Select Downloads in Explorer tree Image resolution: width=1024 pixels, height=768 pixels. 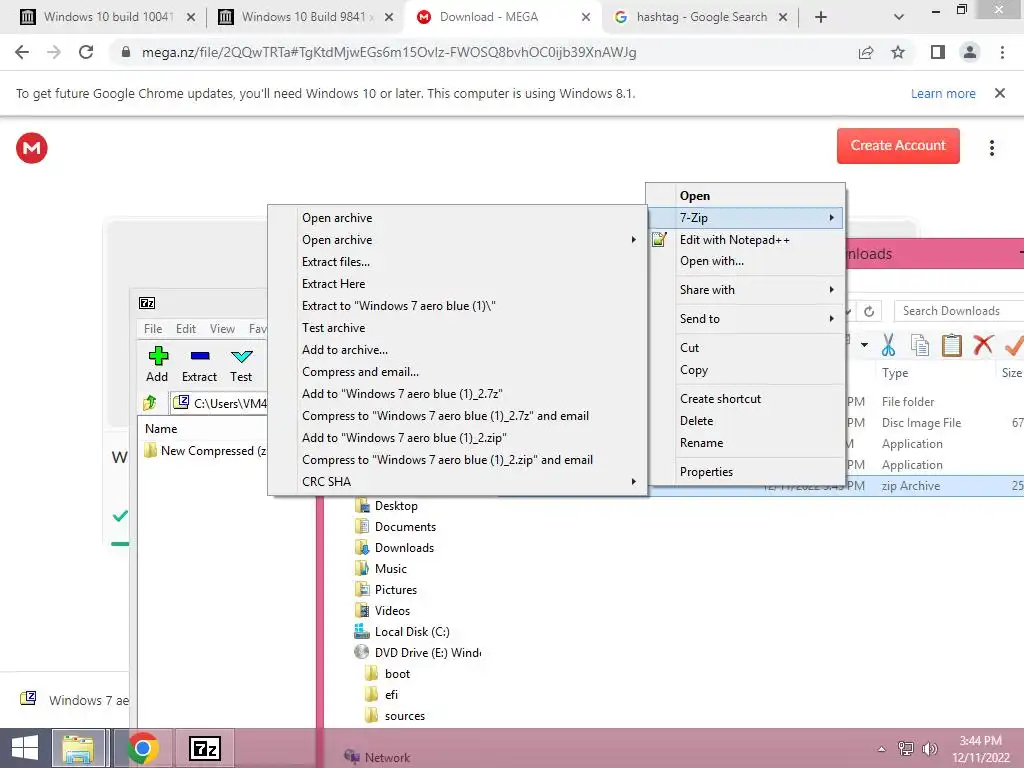point(404,548)
